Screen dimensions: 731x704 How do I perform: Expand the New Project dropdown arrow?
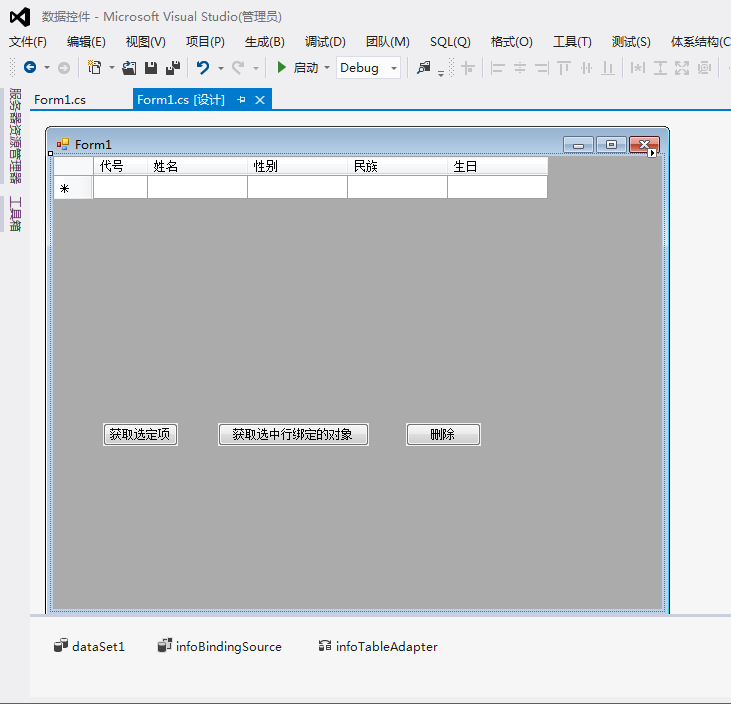click(x=112, y=68)
